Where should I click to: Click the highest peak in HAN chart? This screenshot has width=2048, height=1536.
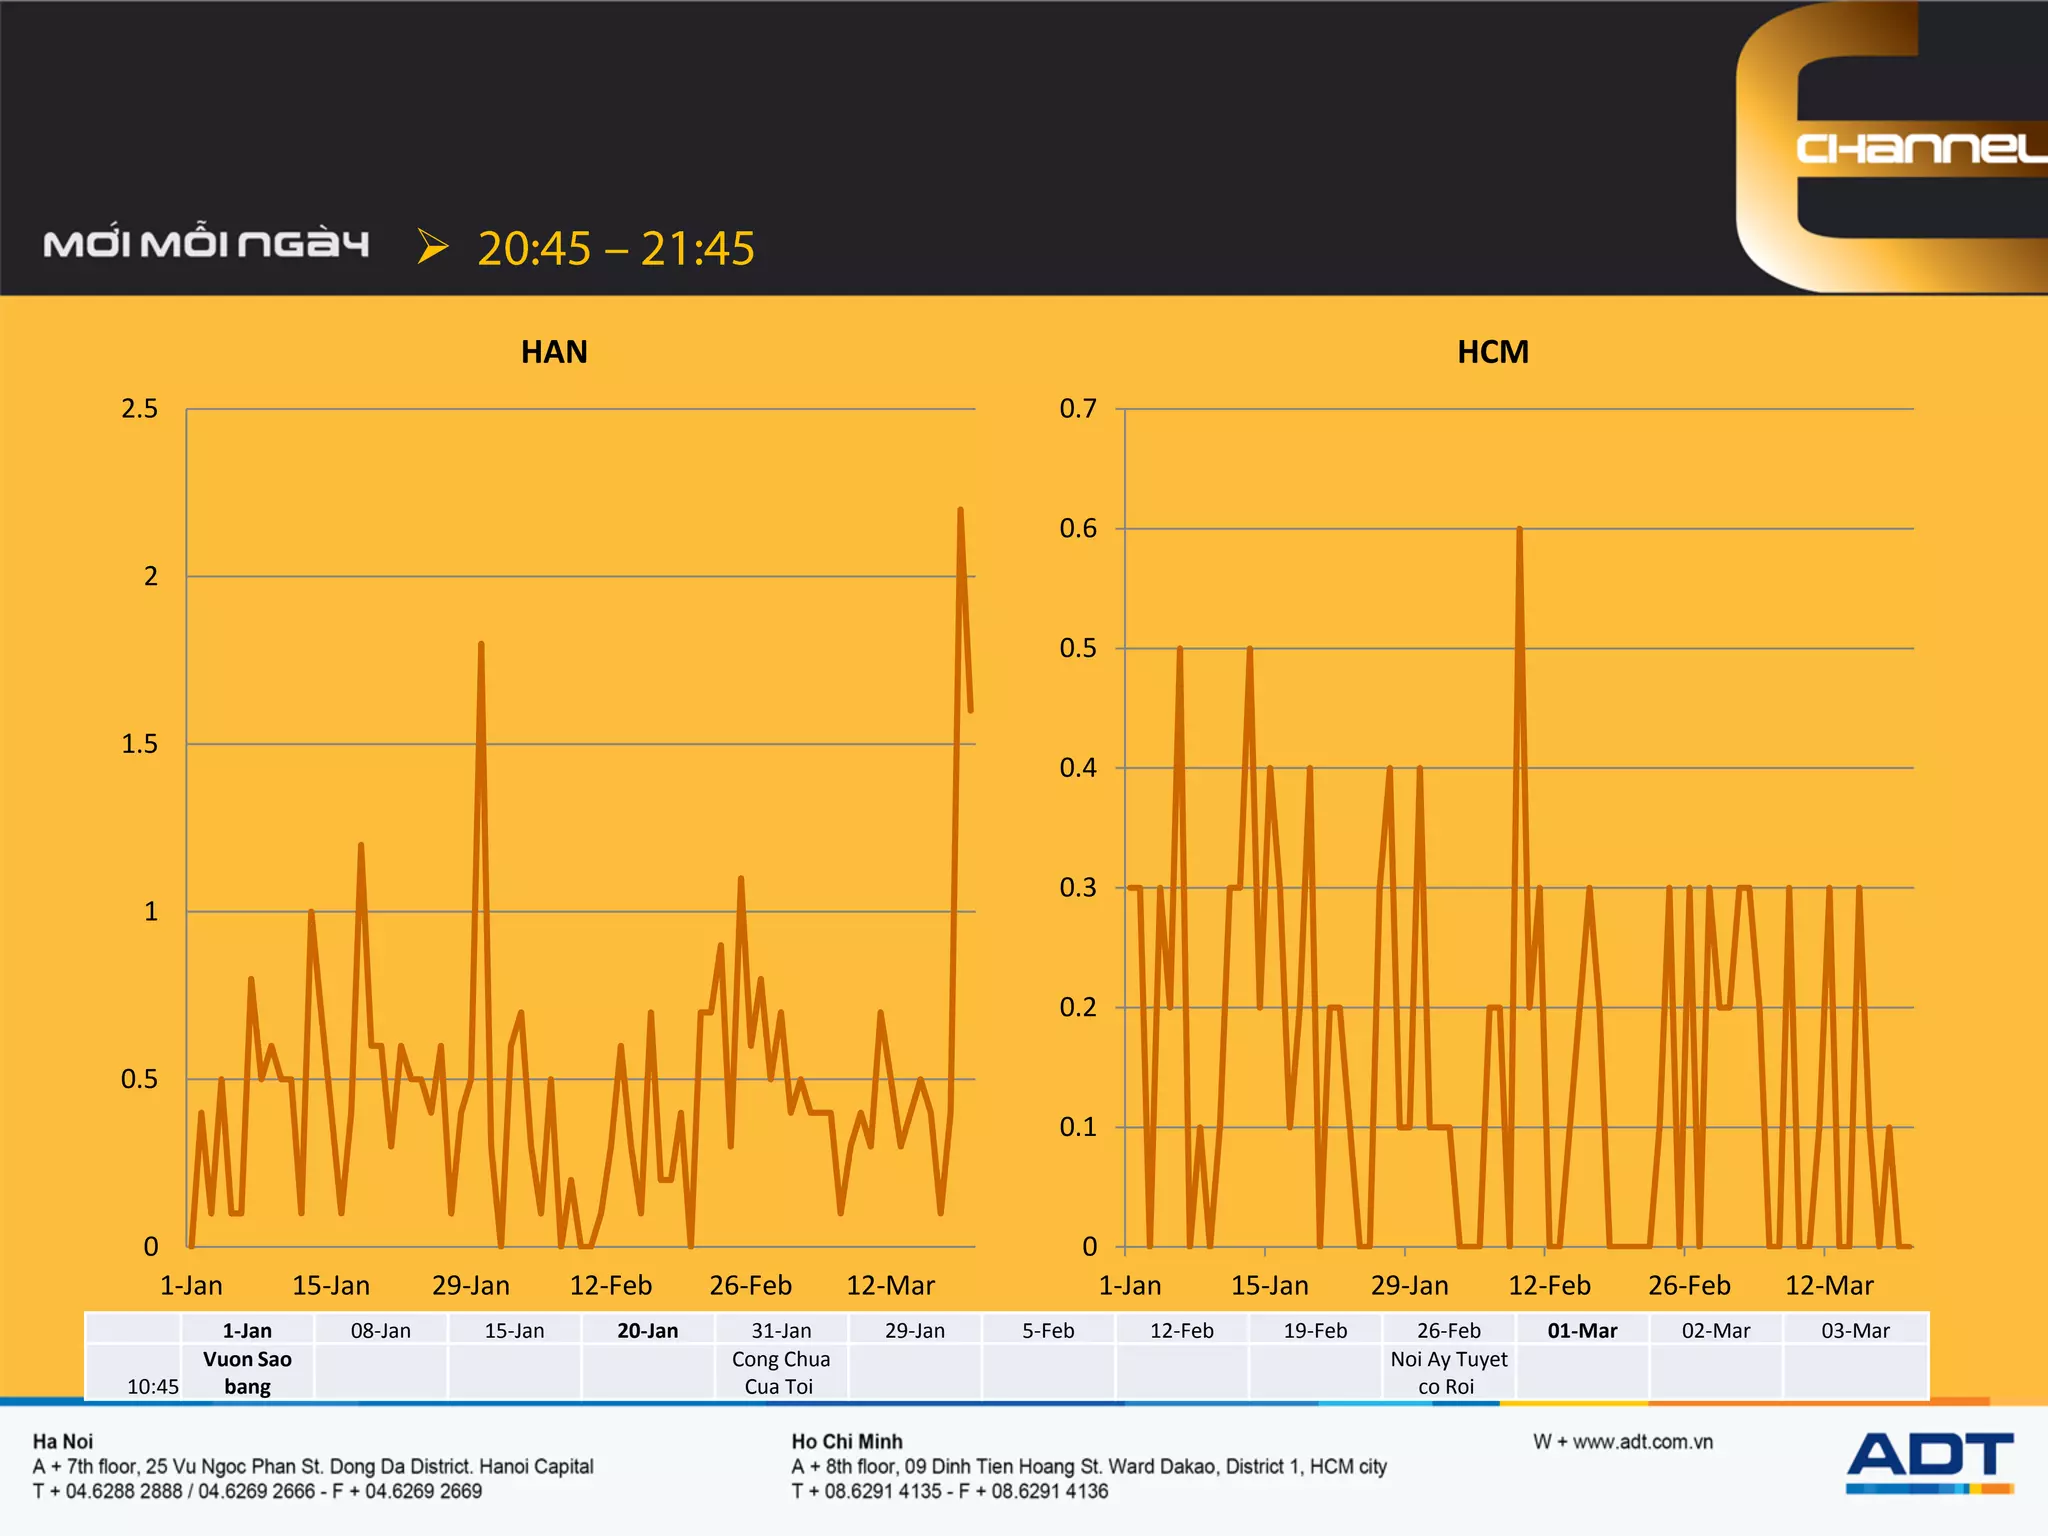[x=960, y=511]
